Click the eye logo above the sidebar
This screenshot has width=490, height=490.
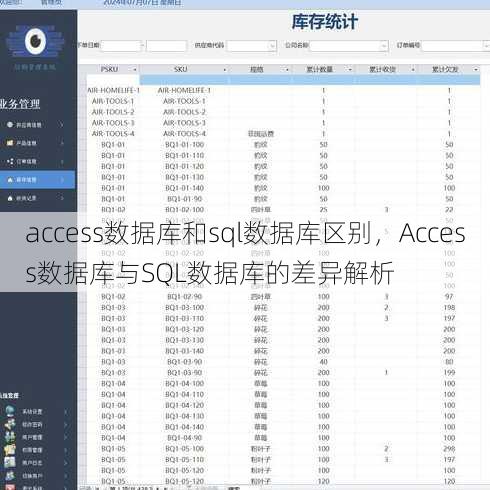tap(35, 41)
